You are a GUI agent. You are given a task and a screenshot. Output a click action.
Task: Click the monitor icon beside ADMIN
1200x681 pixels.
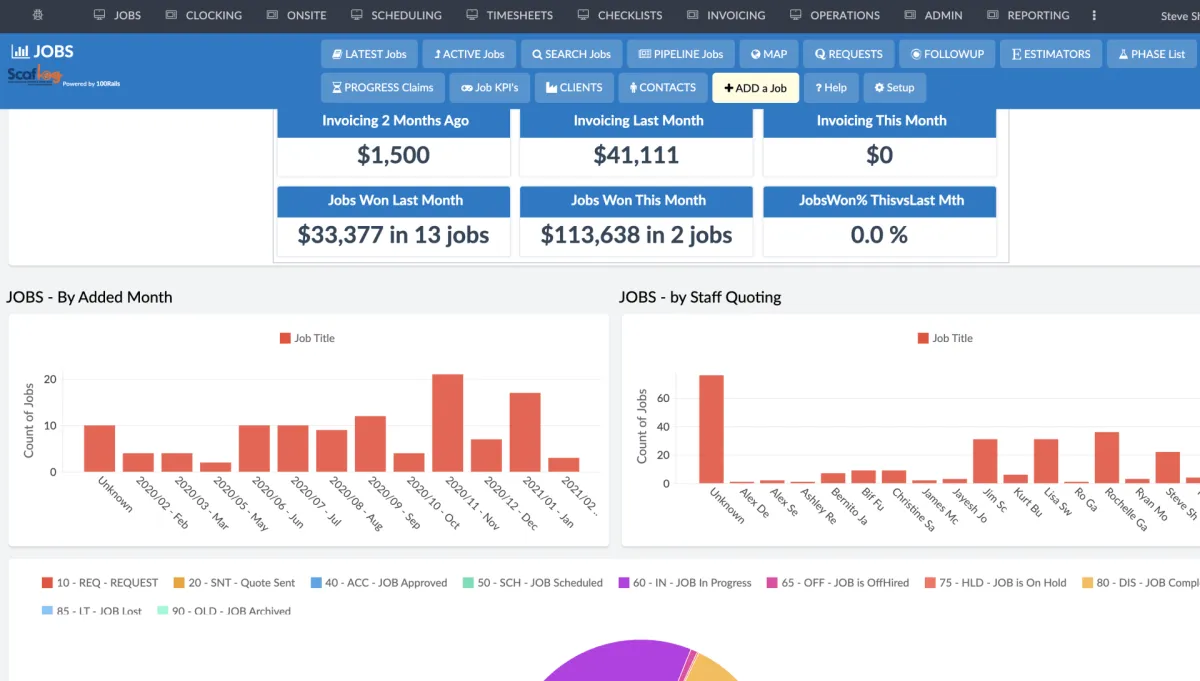tap(910, 16)
